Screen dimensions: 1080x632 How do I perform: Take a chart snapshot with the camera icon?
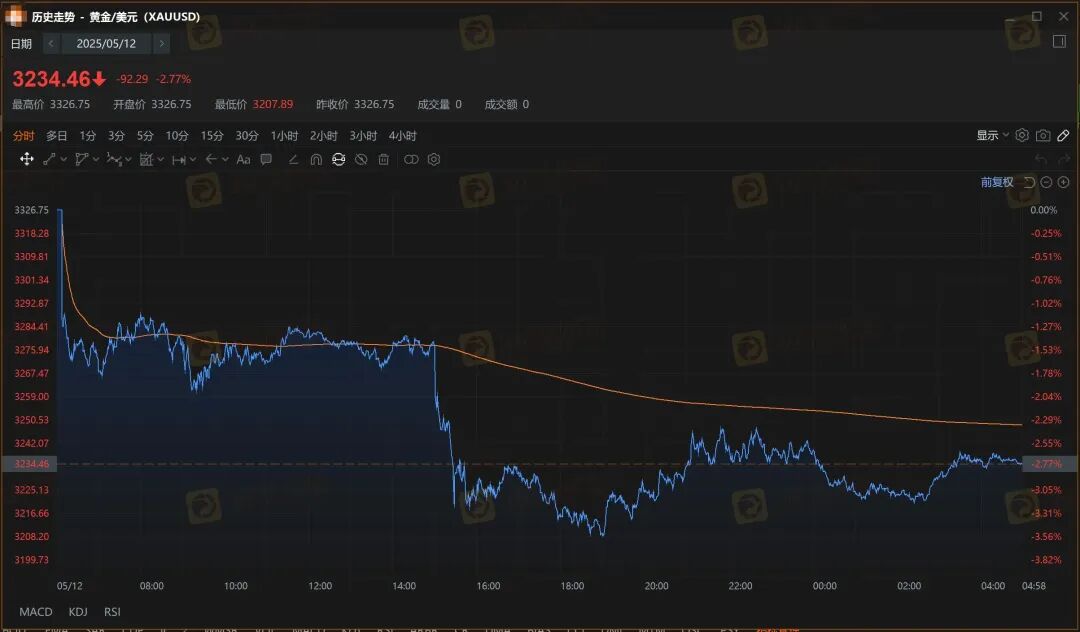(x=1041, y=135)
